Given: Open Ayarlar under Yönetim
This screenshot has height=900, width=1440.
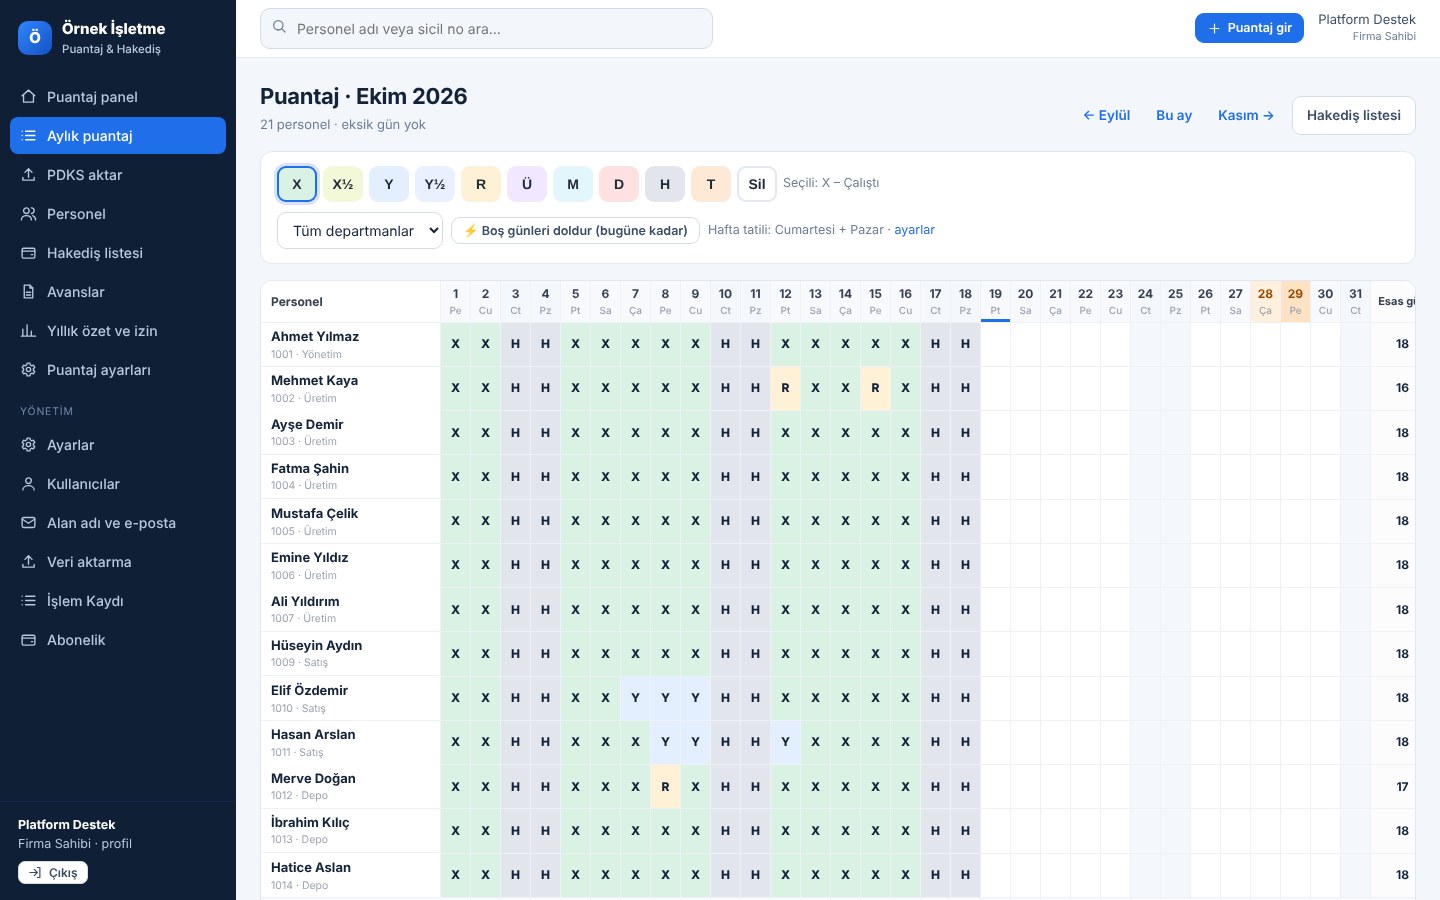Looking at the screenshot, I should (118, 445).
